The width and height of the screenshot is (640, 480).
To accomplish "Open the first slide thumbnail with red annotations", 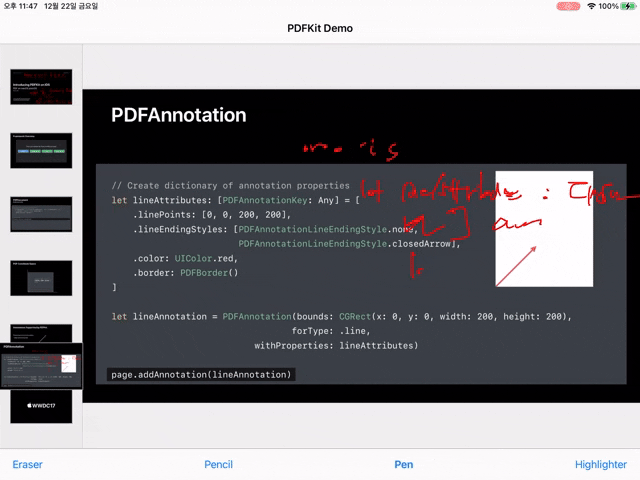I will (41, 86).
